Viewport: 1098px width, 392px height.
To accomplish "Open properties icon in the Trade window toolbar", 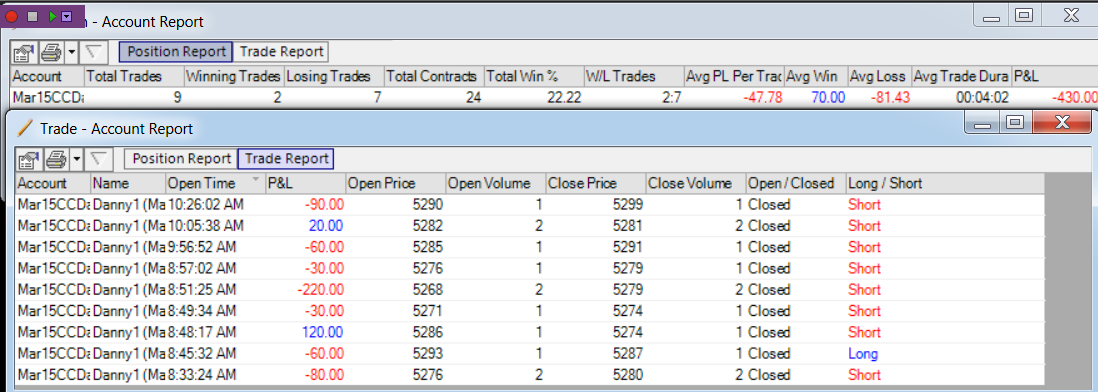I will [29, 159].
